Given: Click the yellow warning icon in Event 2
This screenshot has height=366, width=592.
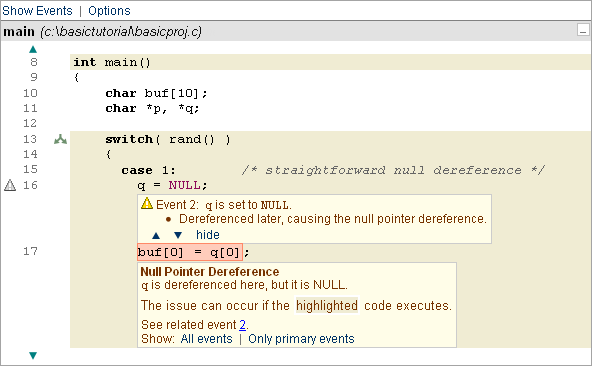Looking at the screenshot, I should pyautogui.click(x=147, y=204).
